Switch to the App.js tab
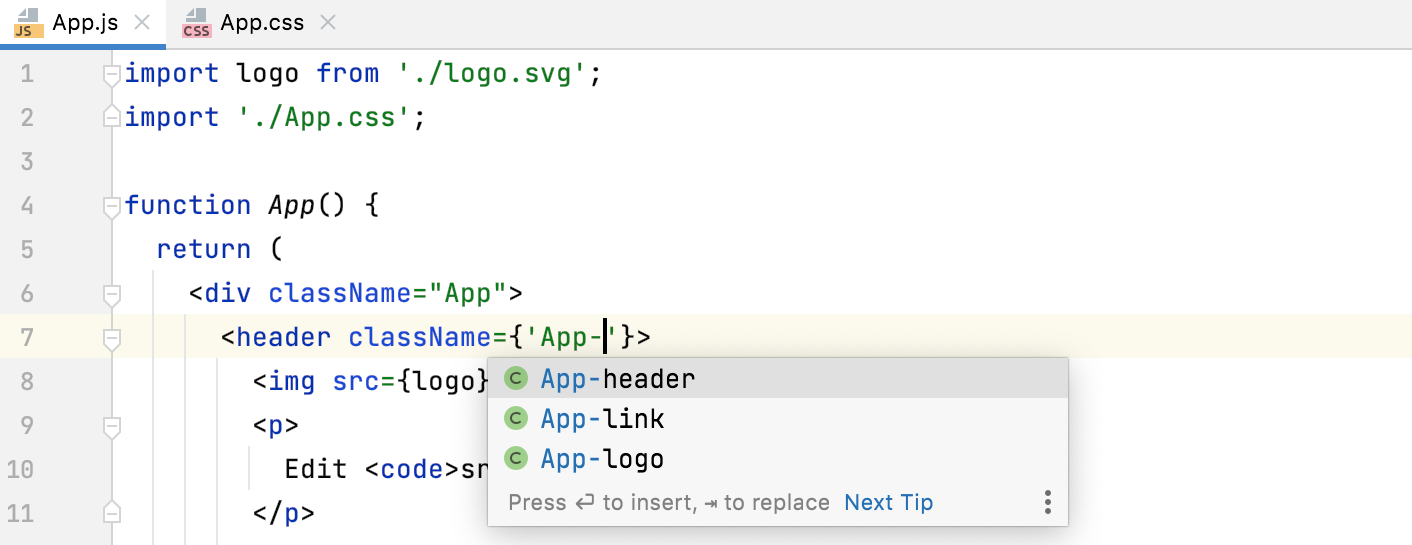The width and height of the screenshot is (1412, 545). pos(82,23)
